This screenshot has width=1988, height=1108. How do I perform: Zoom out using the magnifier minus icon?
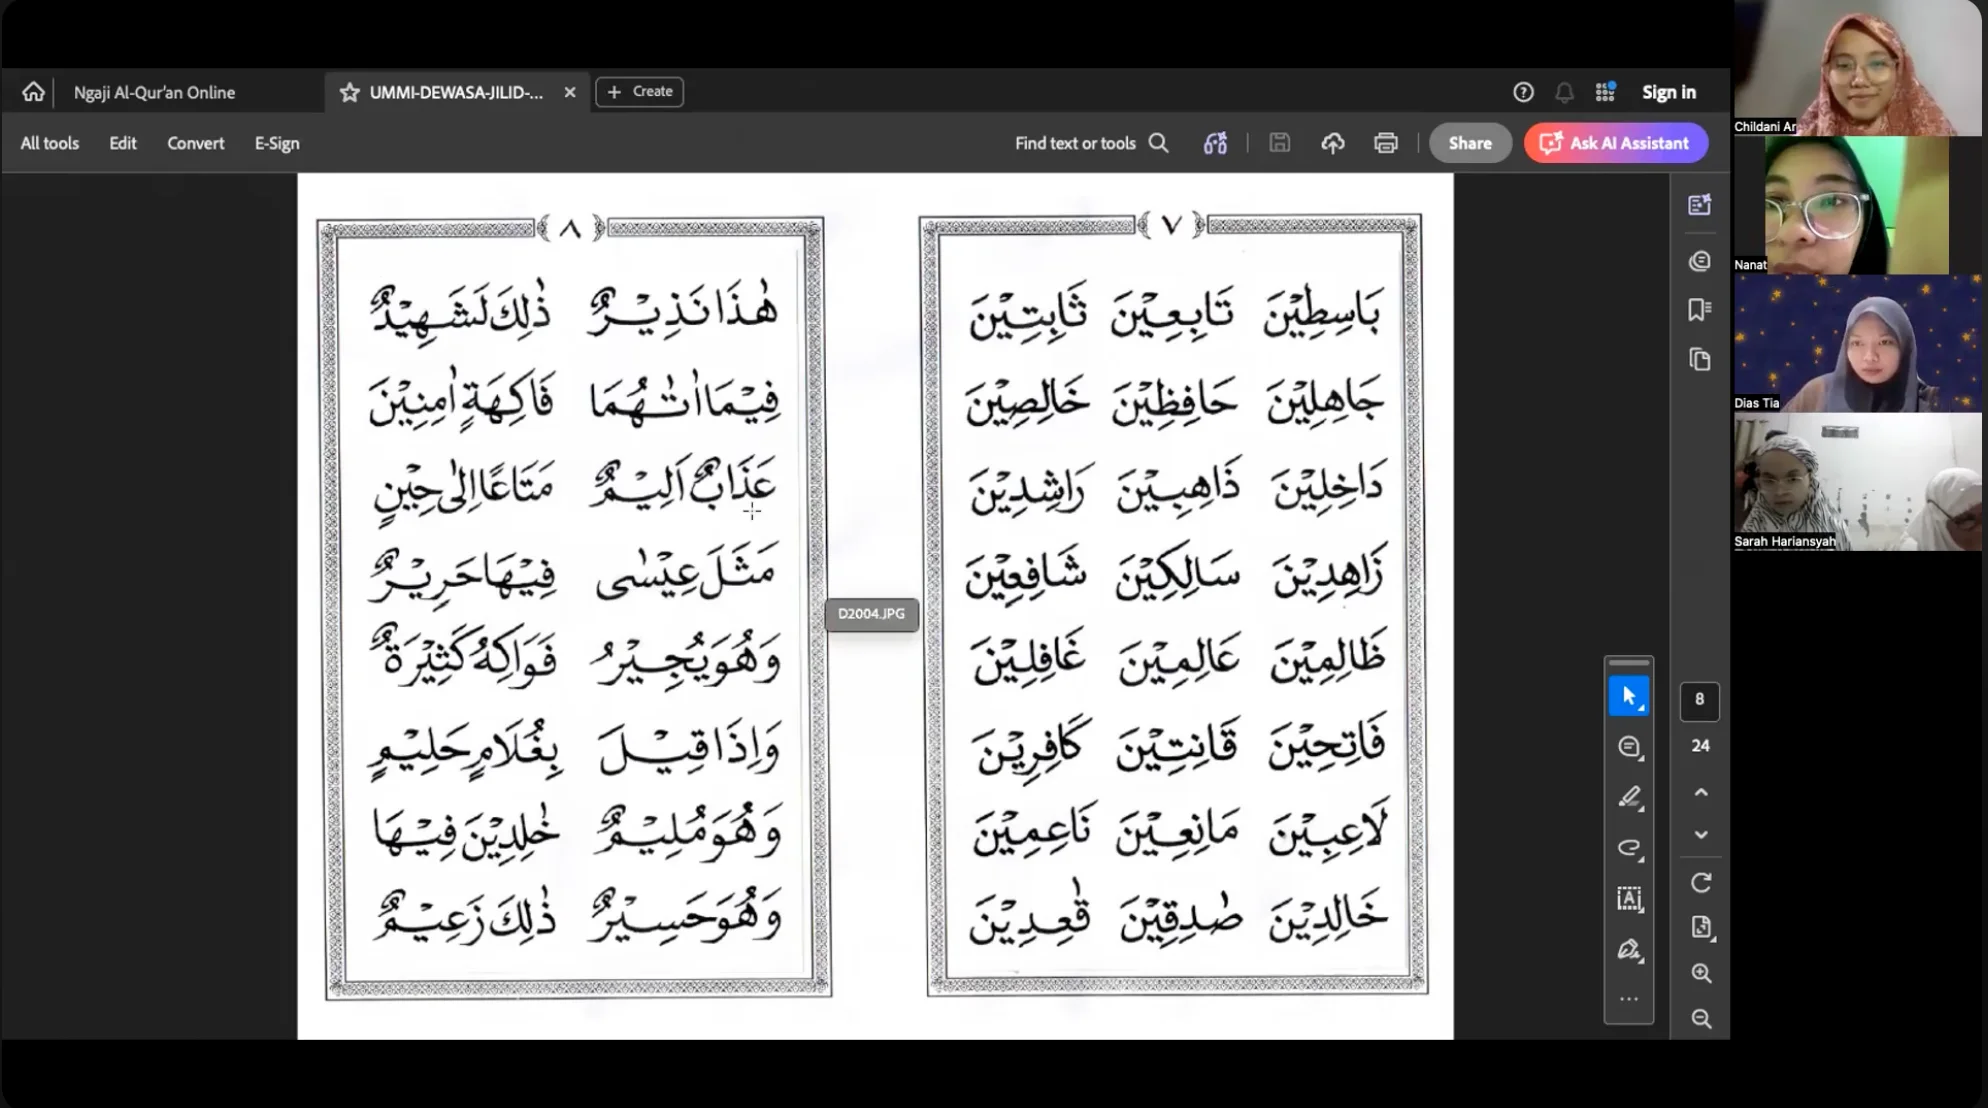pos(1701,1019)
